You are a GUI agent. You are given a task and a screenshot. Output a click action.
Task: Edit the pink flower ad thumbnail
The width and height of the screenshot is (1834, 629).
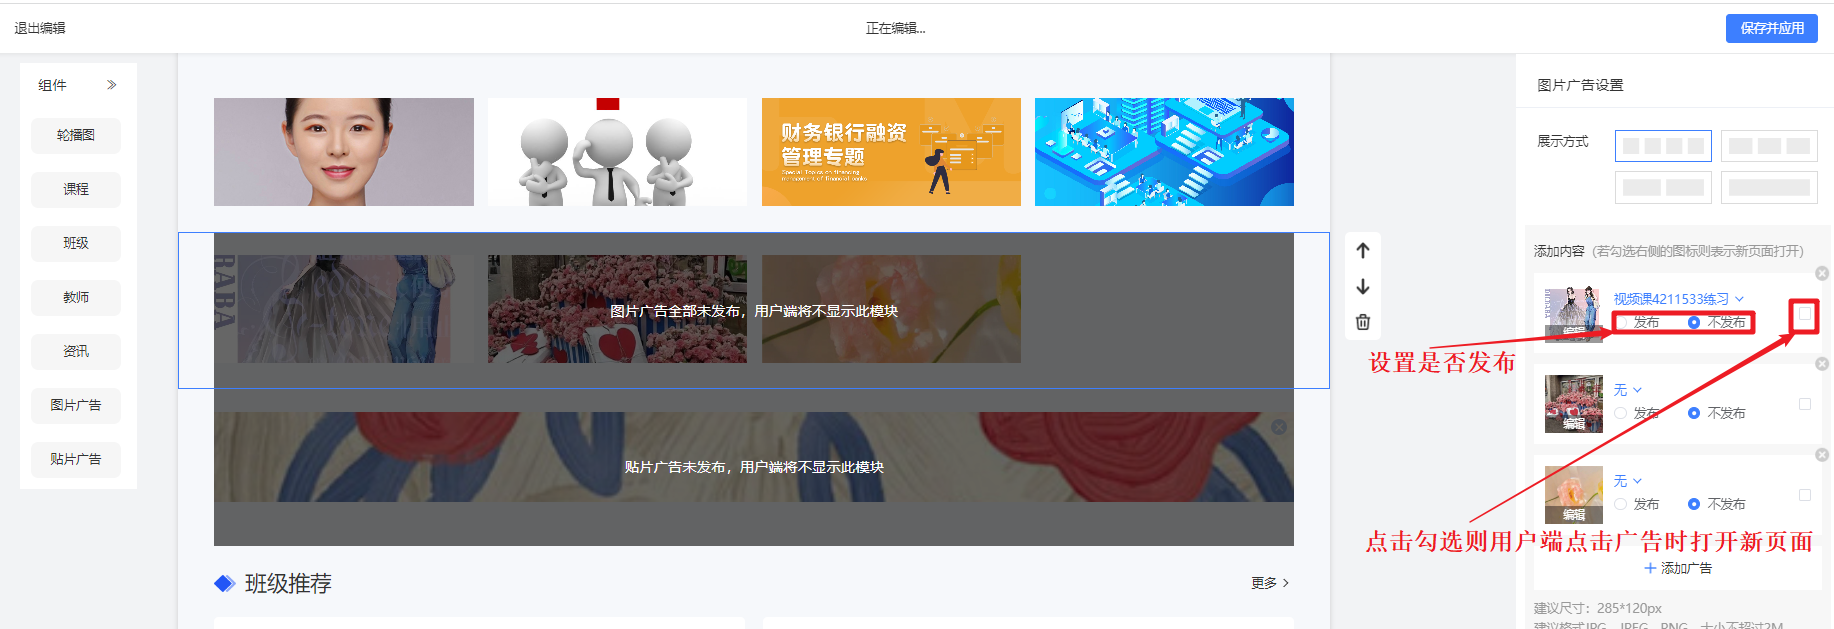pos(1574,515)
